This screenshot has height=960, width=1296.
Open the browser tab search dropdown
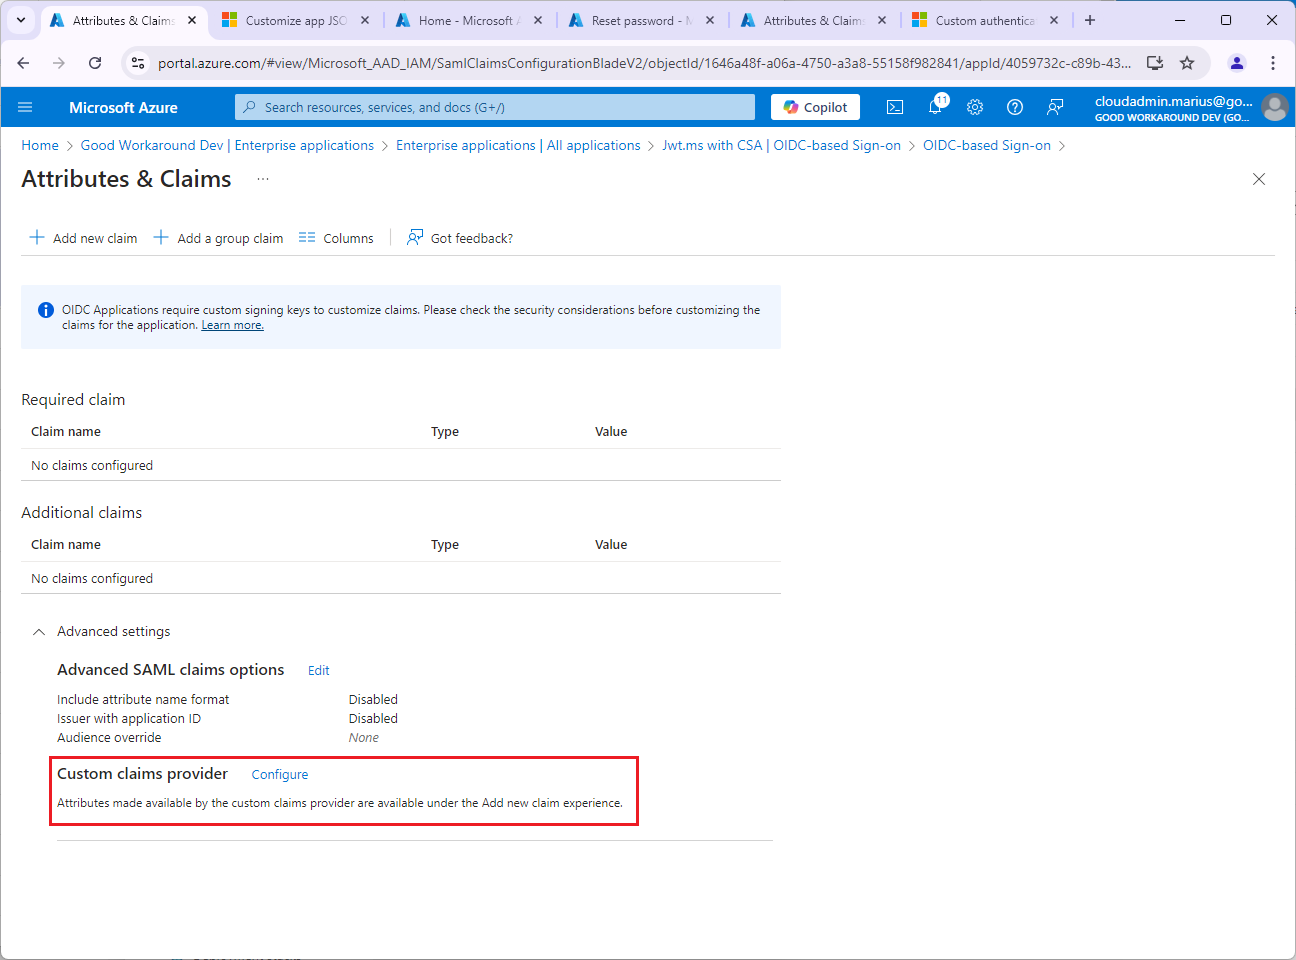[x=21, y=20]
